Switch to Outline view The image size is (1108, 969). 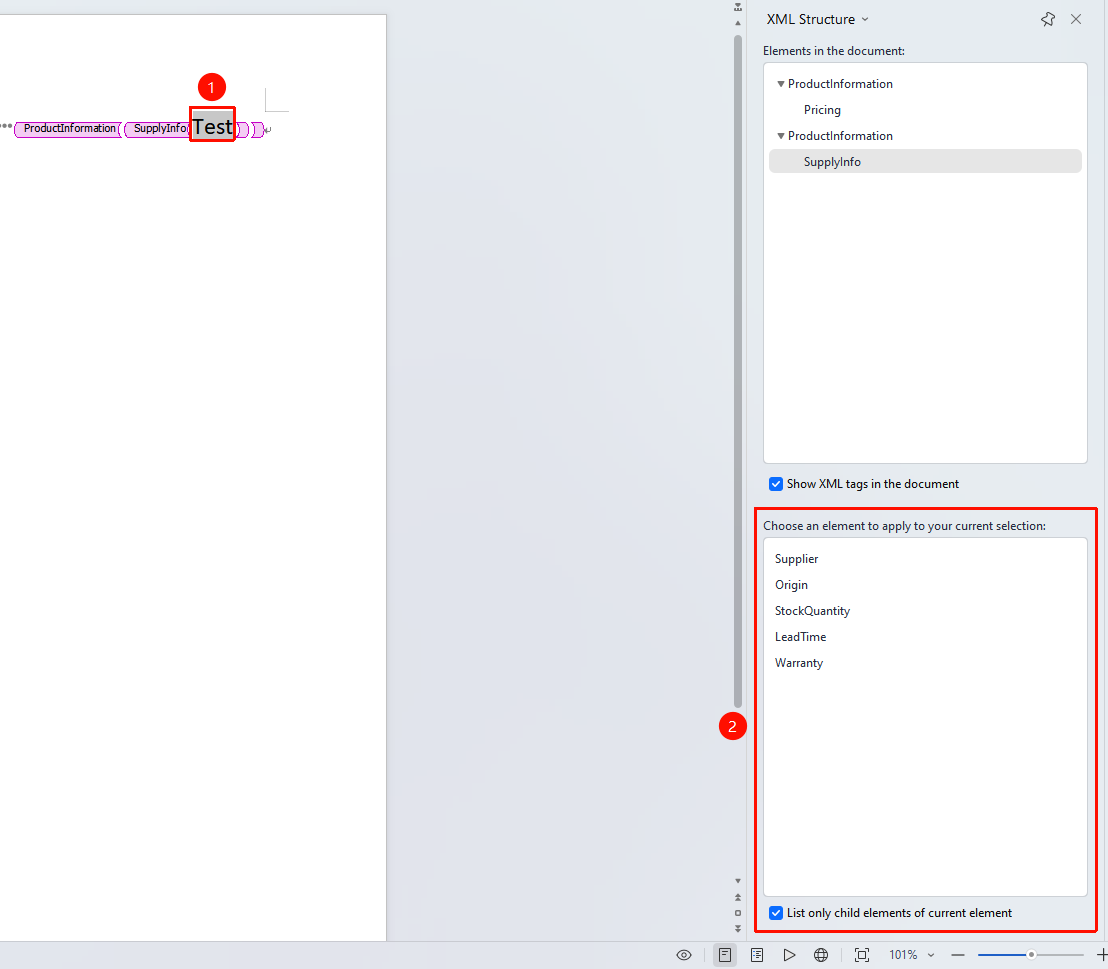(x=757, y=955)
